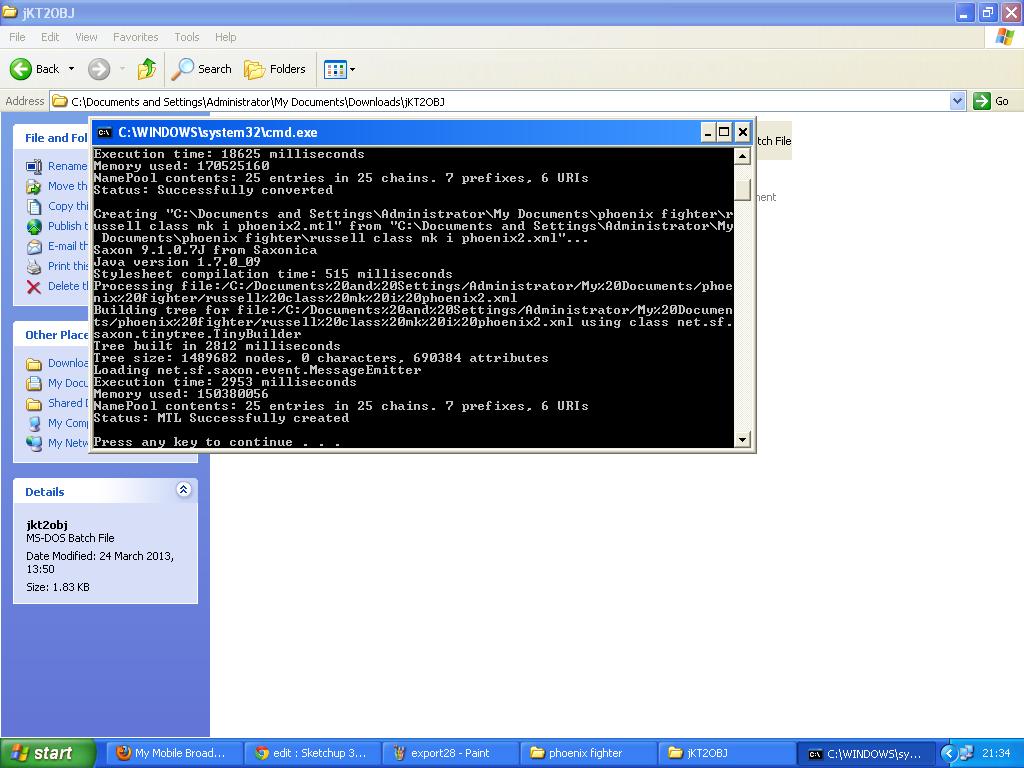Expand hidden system tray icons
Image resolution: width=1024 pixels, height=768 pixels.
click(949, 754)
